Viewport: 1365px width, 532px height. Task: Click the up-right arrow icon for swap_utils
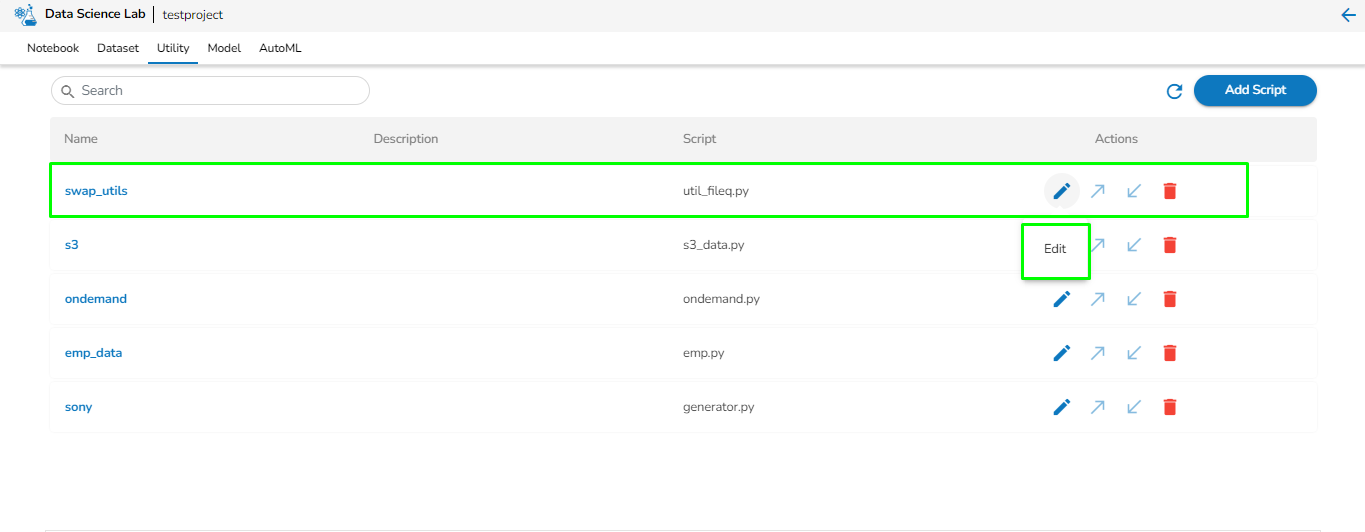(1098, 191)
